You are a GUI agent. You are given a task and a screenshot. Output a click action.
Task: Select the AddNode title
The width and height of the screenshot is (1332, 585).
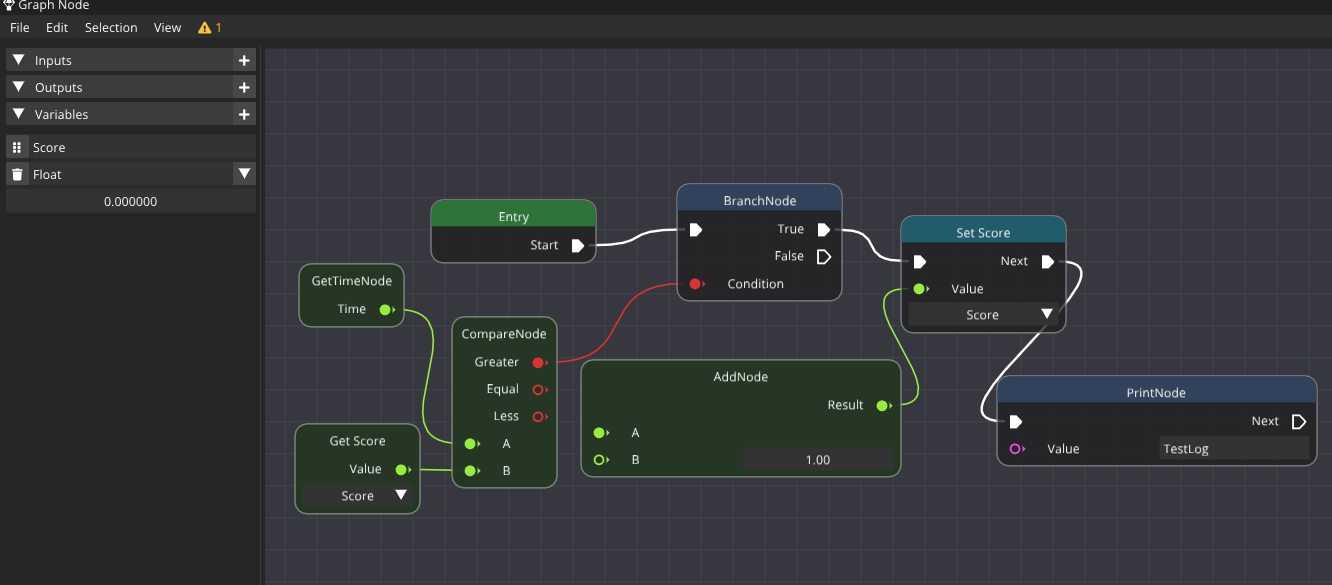click(741, 377)
